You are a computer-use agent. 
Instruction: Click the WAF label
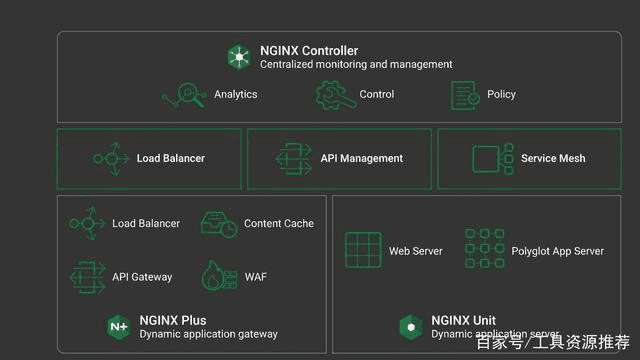coord(256,277)
